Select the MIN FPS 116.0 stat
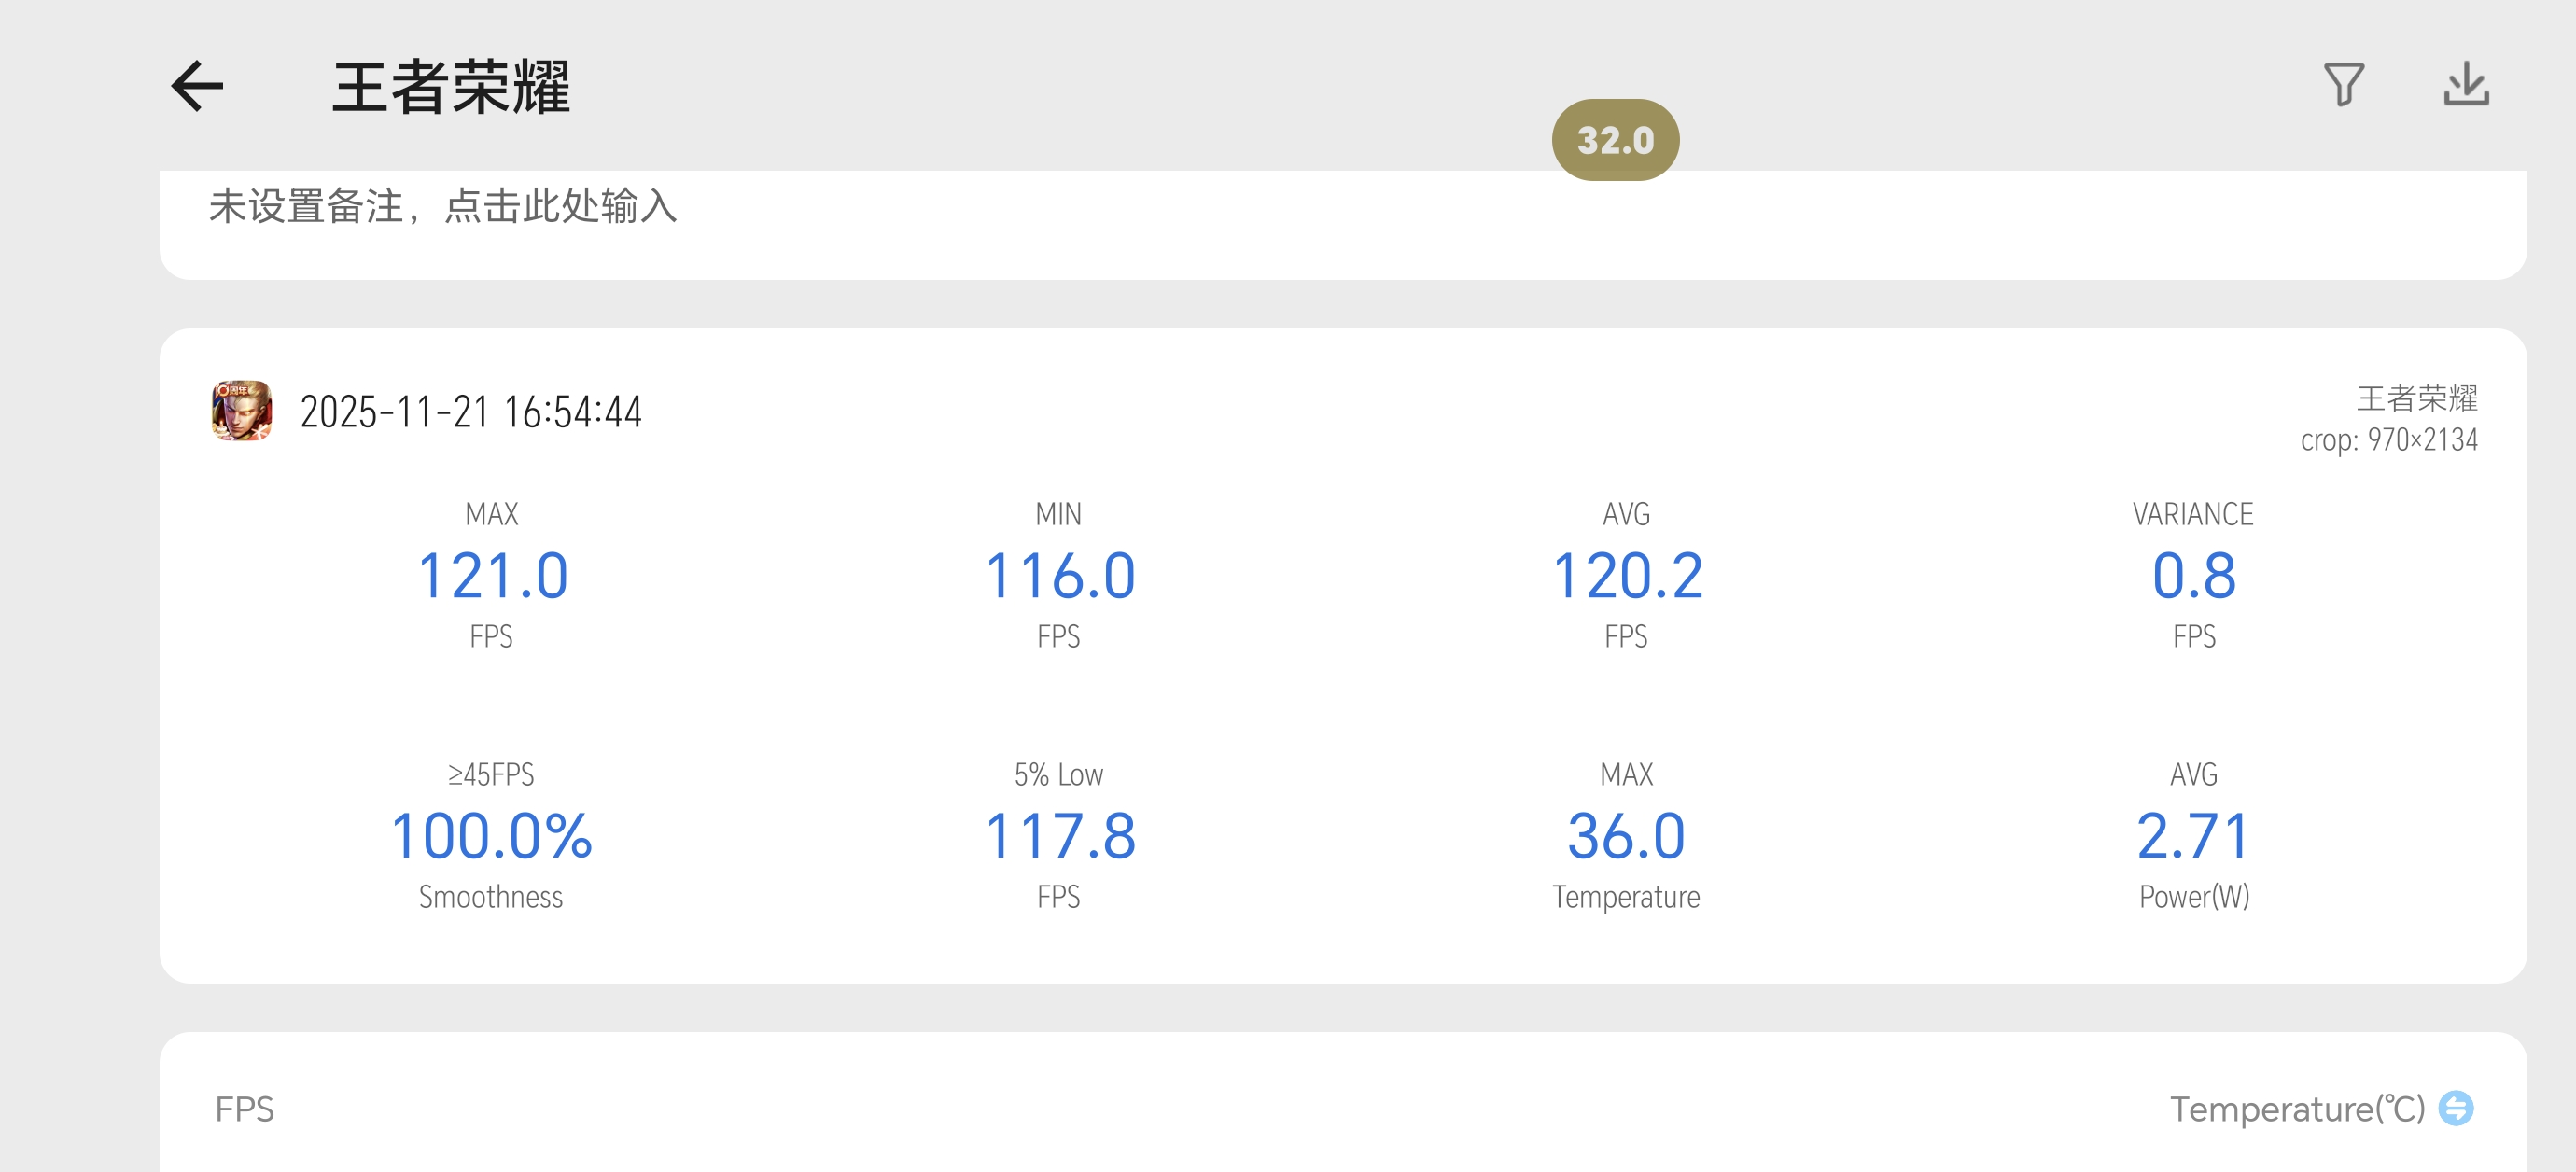This screenshot has width=2576, height=1172. tap(1059, 576)
